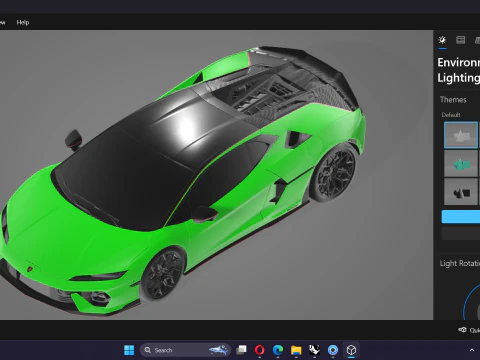Click the 3D Viewer cube taskbar icon
Image resolution: width=480 pixels, height=360 pixels.
351,350
